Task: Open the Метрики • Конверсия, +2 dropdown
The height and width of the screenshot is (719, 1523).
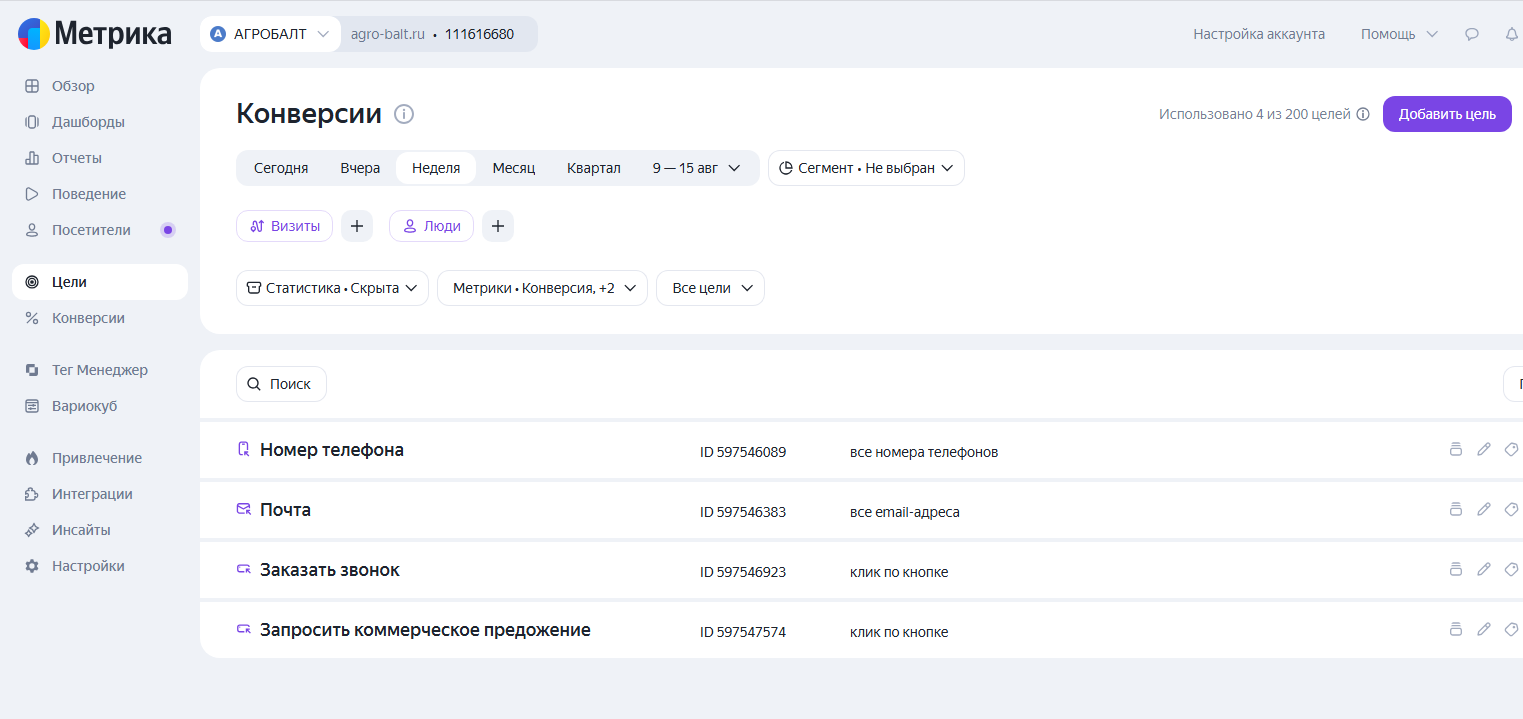Action: [542, 288]
